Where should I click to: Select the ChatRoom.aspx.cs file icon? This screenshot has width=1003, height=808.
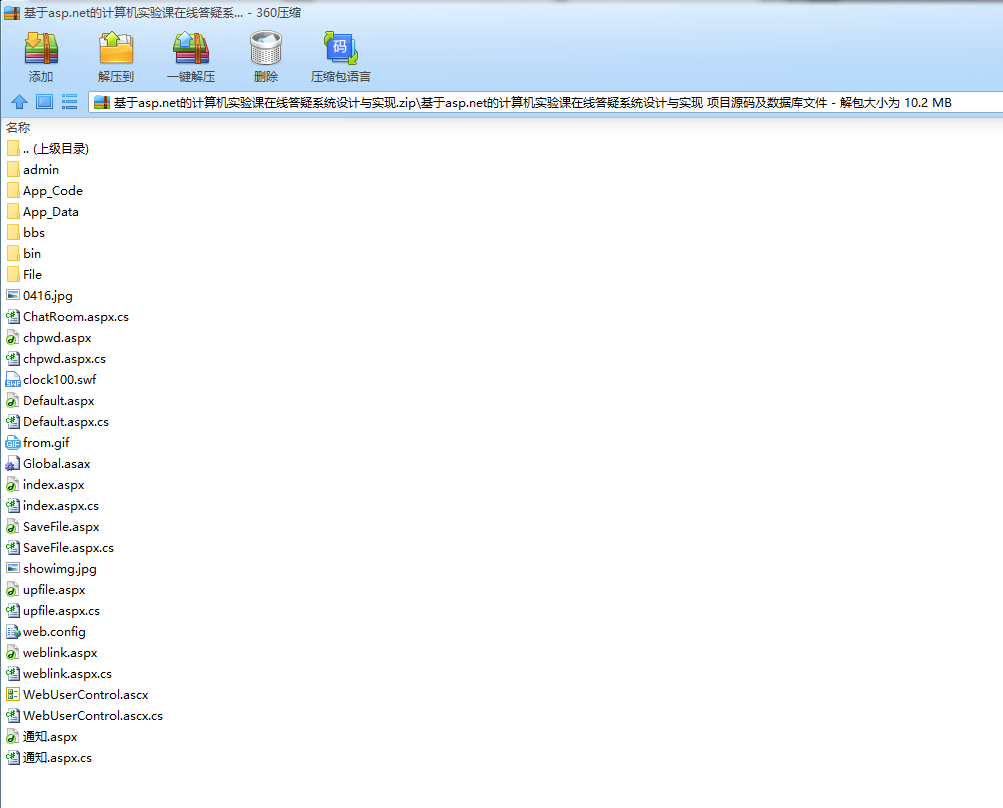tap(13, 317)
